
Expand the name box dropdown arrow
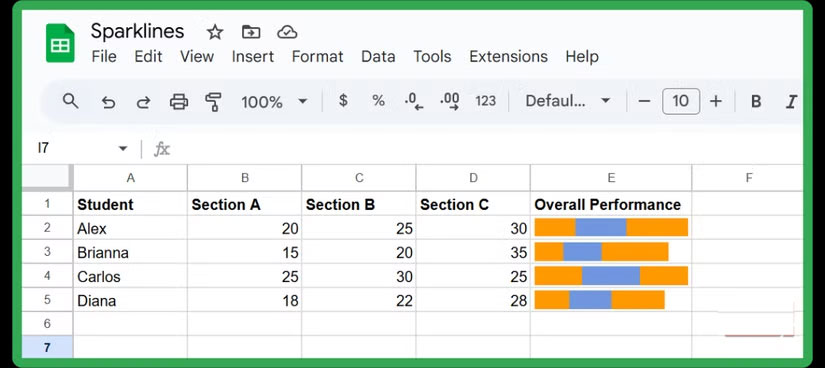[123, 149]
